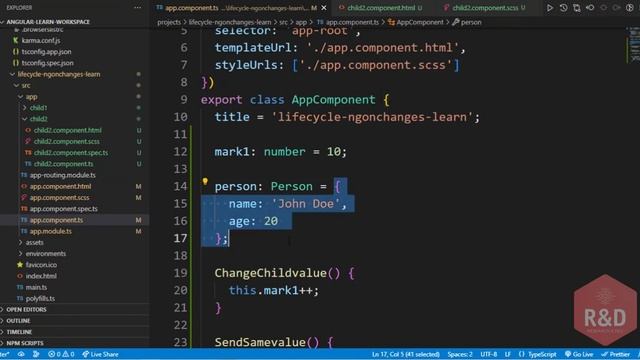The width and height of the screenshot is (640, 360).
Task: Click the eye watch icon in status bar
Action: [x=21, y=354]
